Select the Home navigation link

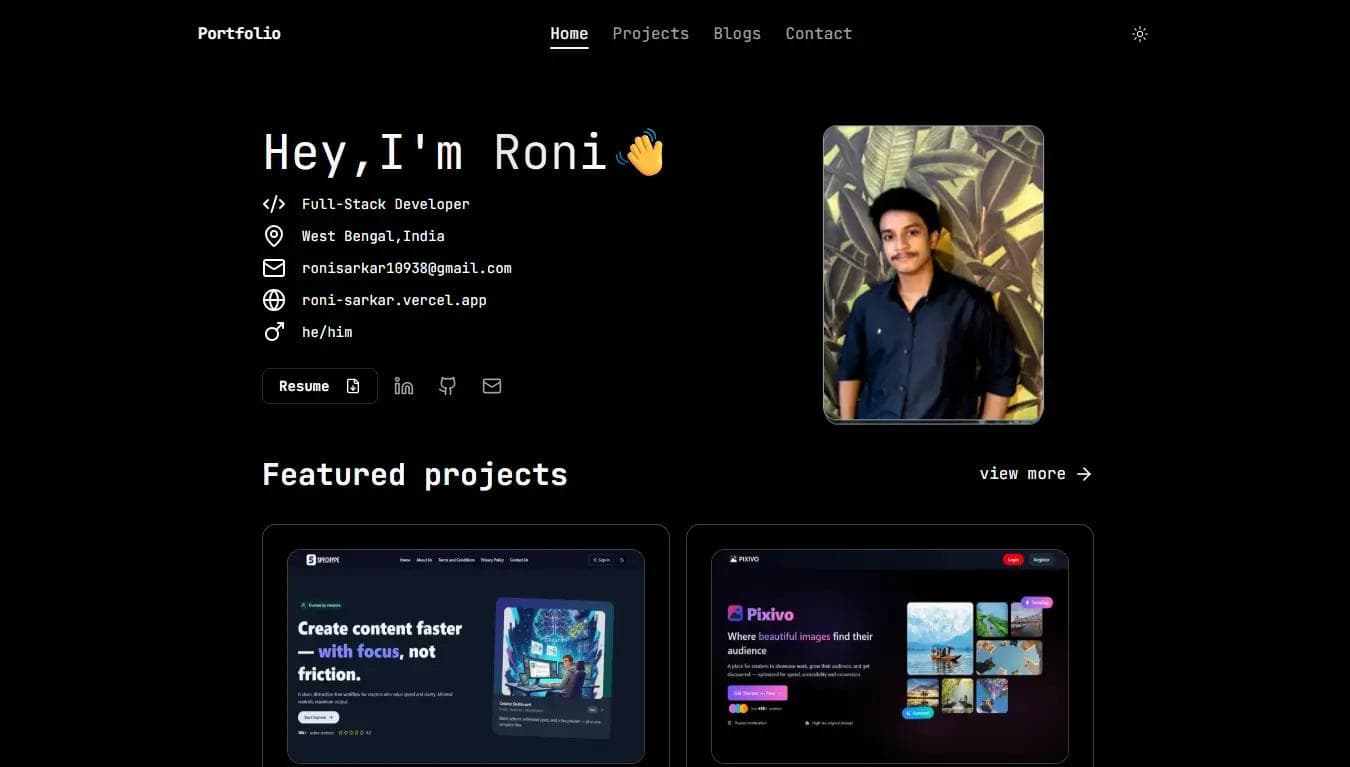(x=568, y=33)
